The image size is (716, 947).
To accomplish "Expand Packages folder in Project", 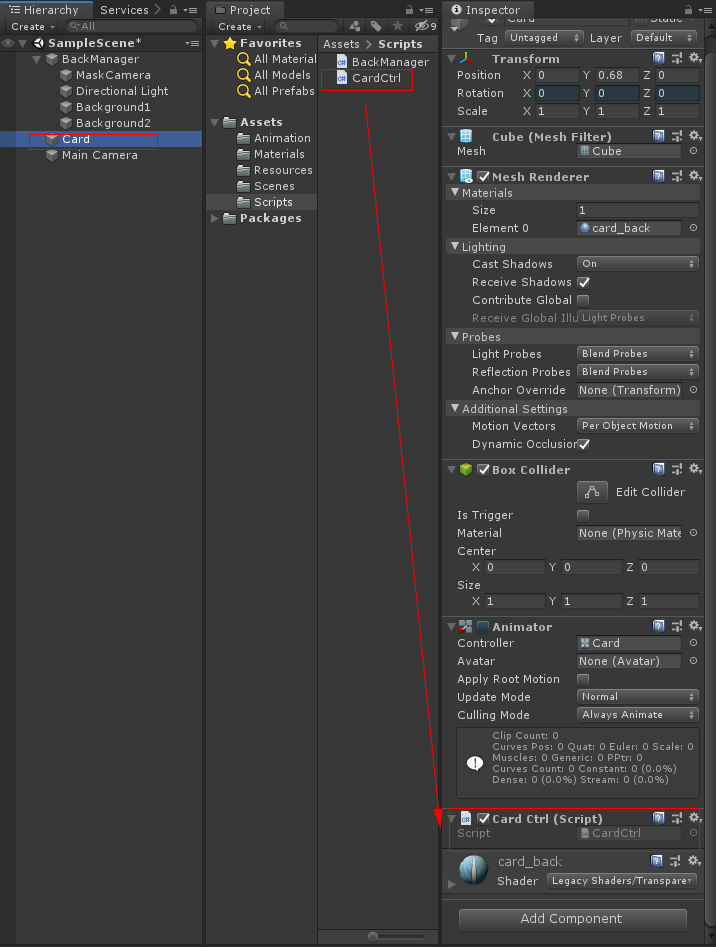I will click(x=214, y=218).
